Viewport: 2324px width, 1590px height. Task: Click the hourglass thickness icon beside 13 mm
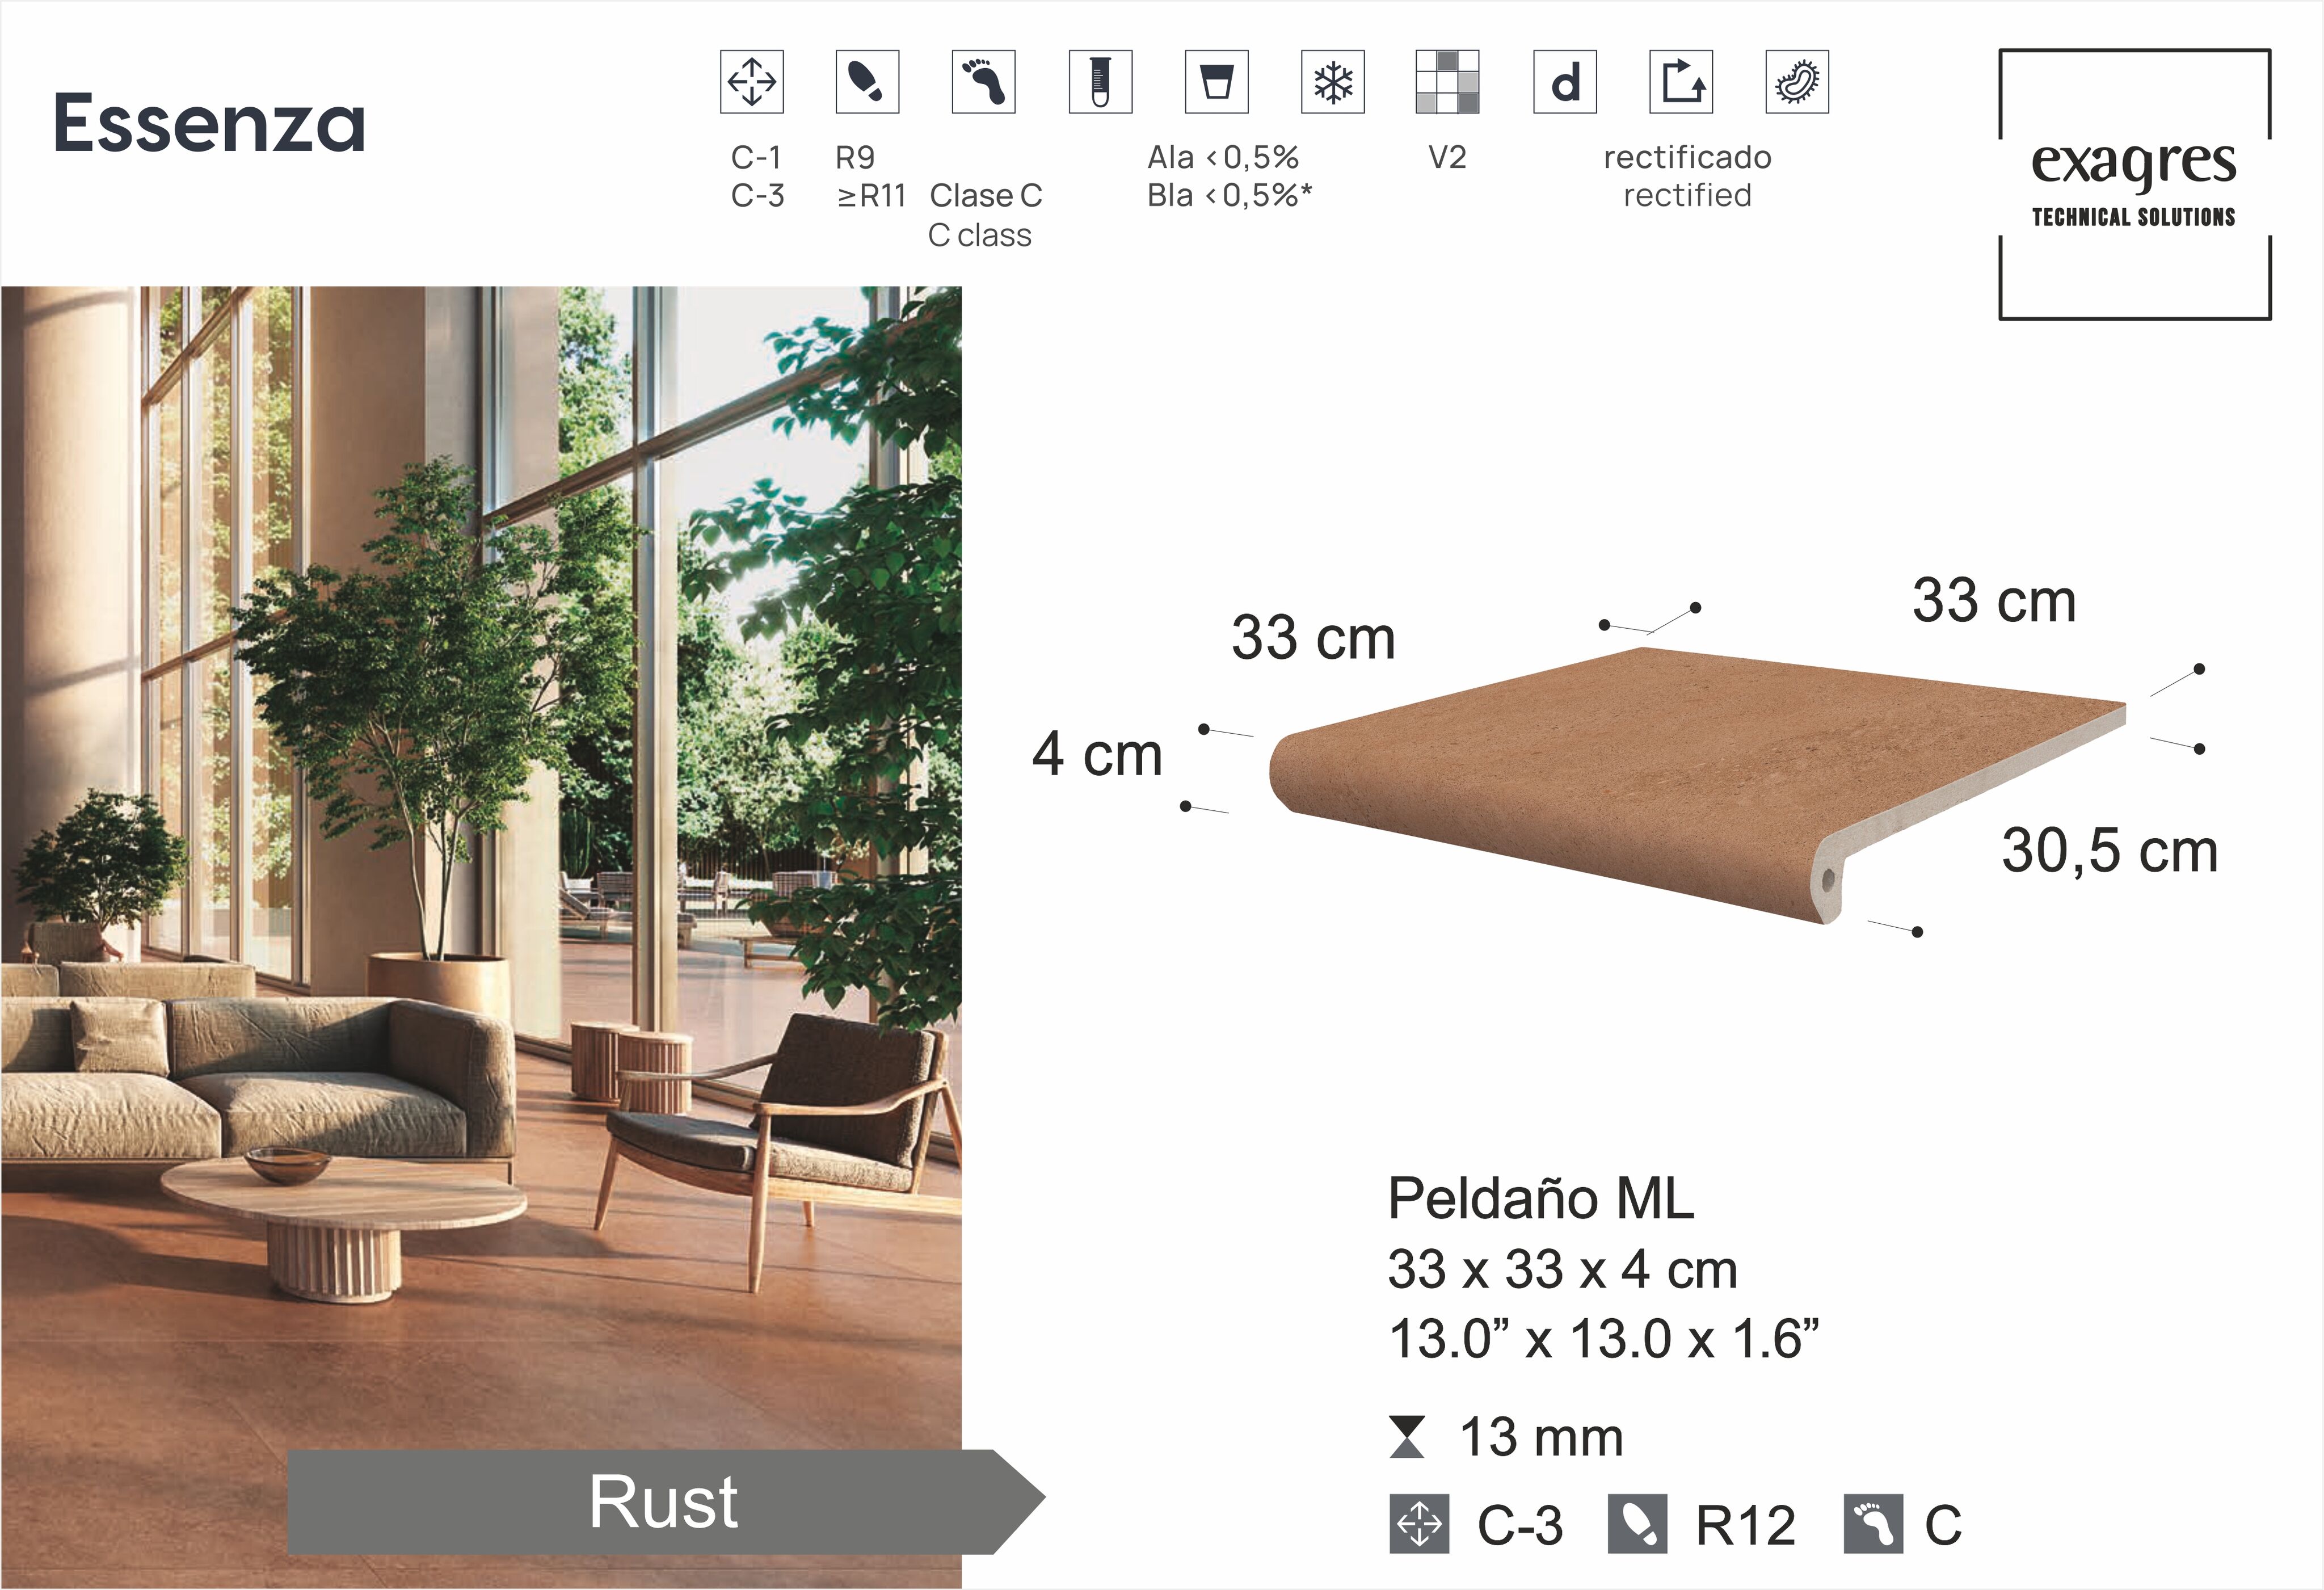click(1407, 1437)
